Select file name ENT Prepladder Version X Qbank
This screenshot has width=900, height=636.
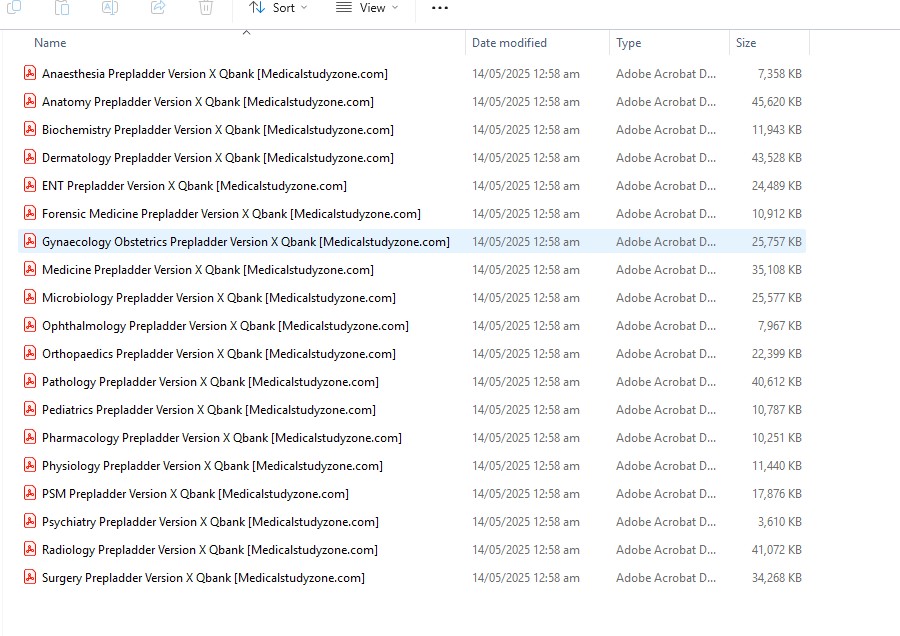click(195, 186)
